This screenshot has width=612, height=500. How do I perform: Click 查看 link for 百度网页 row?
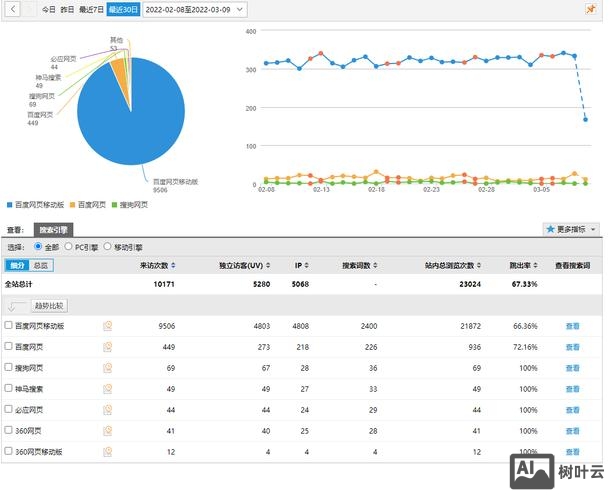point(572,347)
